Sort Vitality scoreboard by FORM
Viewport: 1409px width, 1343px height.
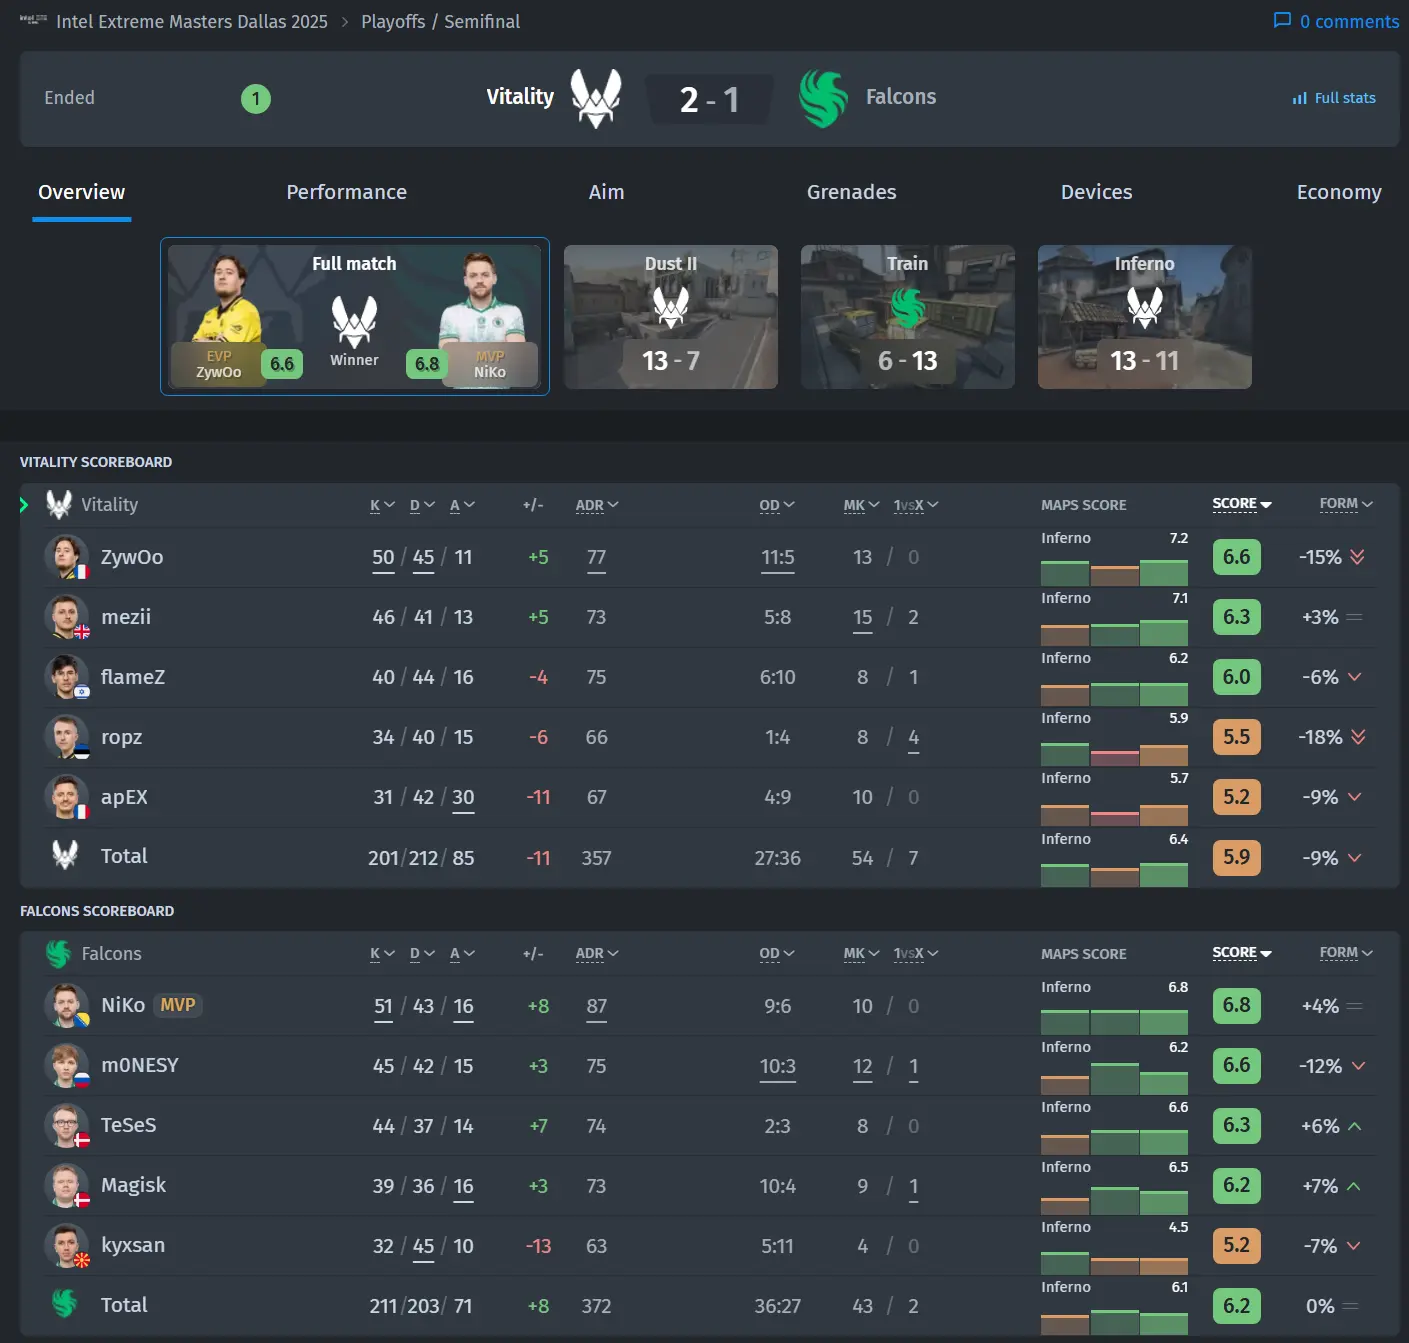coord(1346,504)
